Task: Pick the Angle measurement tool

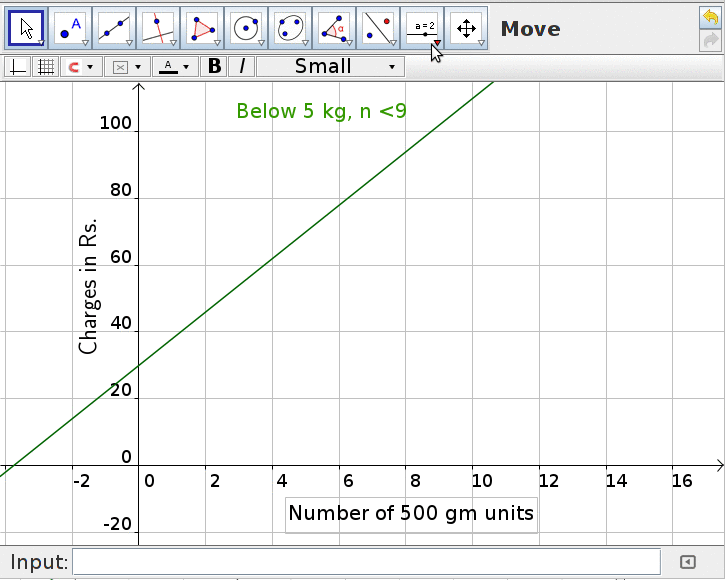Action: coord(334,28)
